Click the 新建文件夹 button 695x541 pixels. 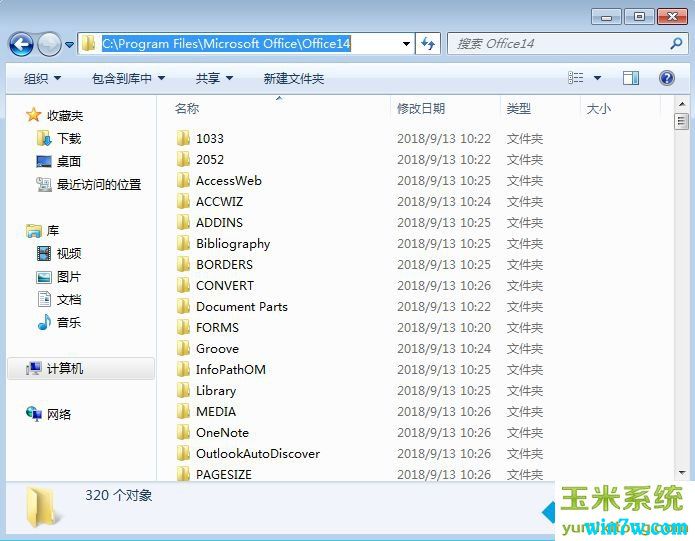(293, 79)
